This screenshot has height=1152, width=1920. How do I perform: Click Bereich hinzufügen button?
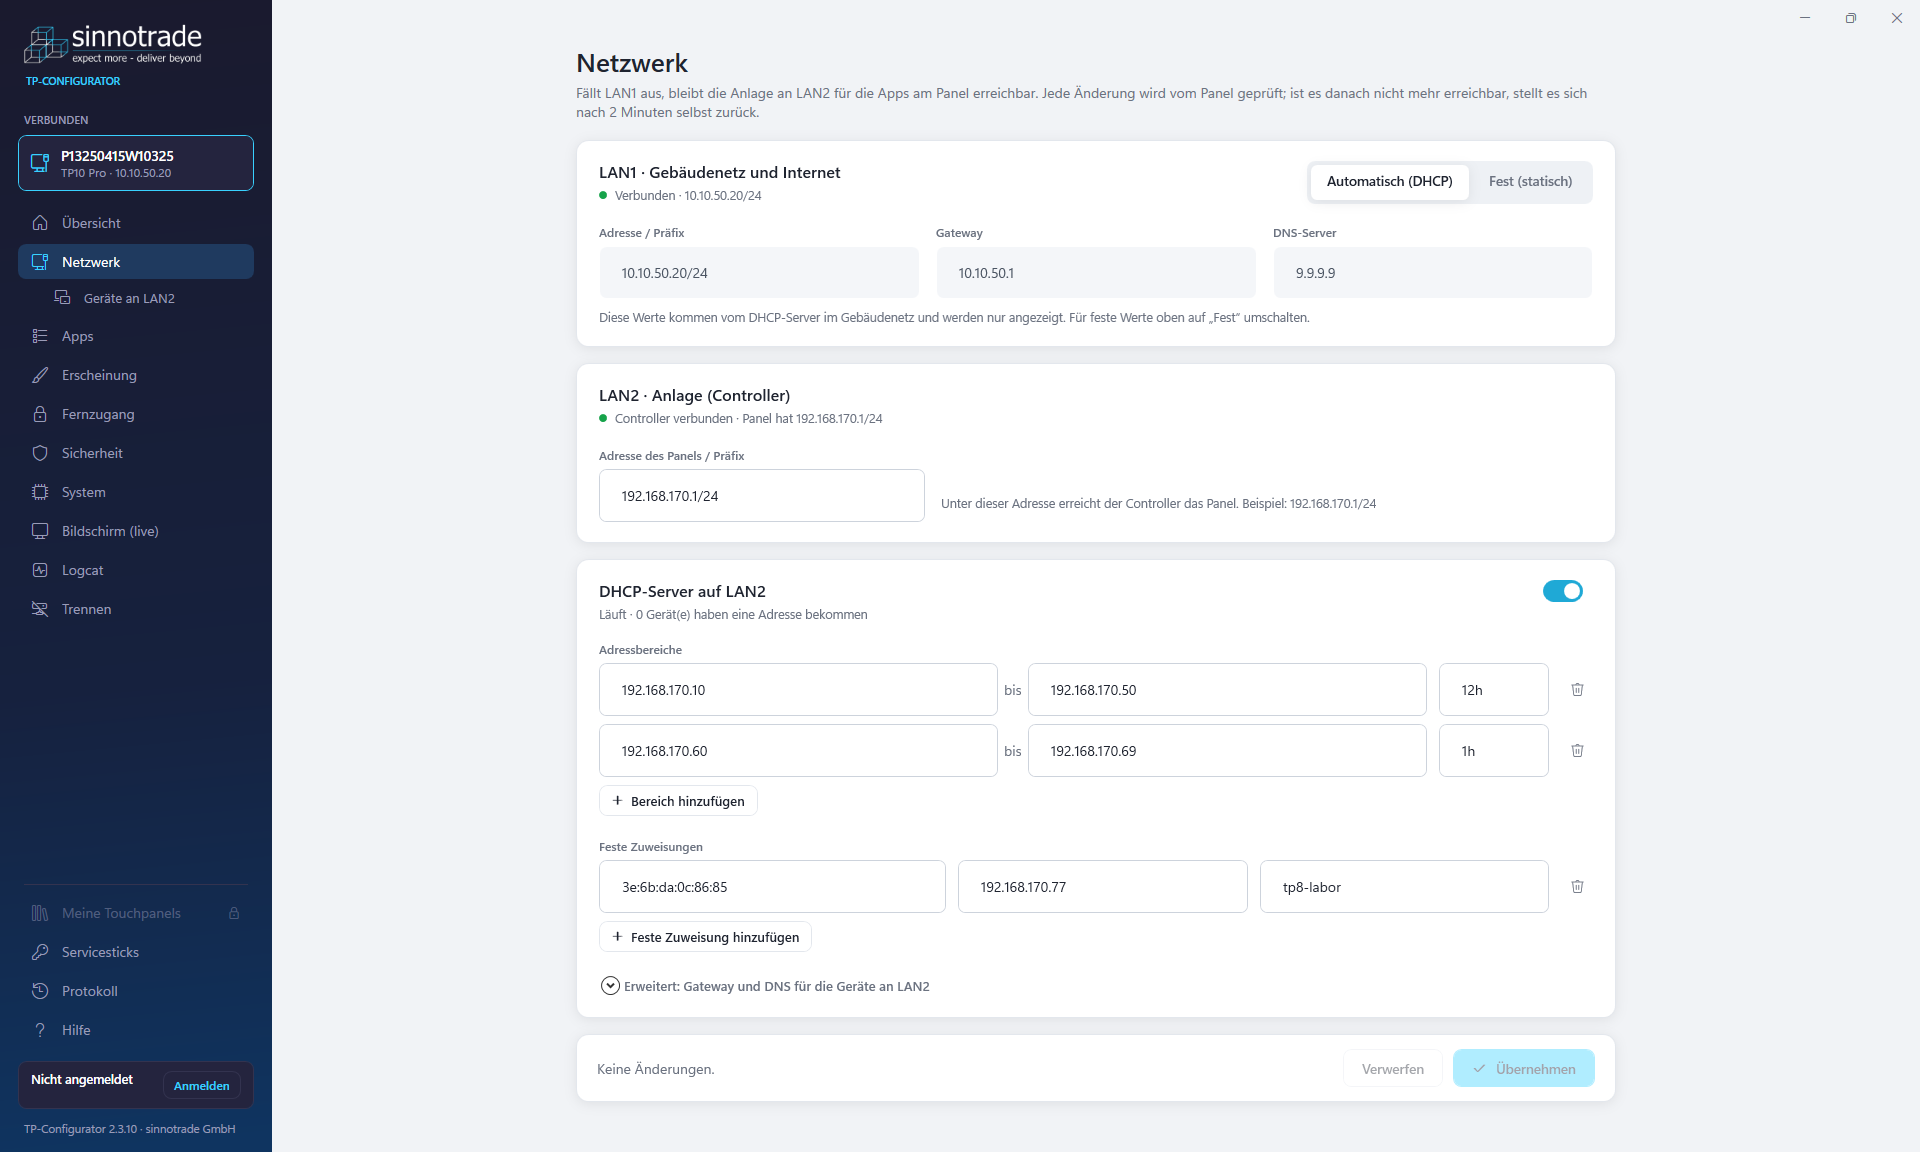[x=678, y=801]
